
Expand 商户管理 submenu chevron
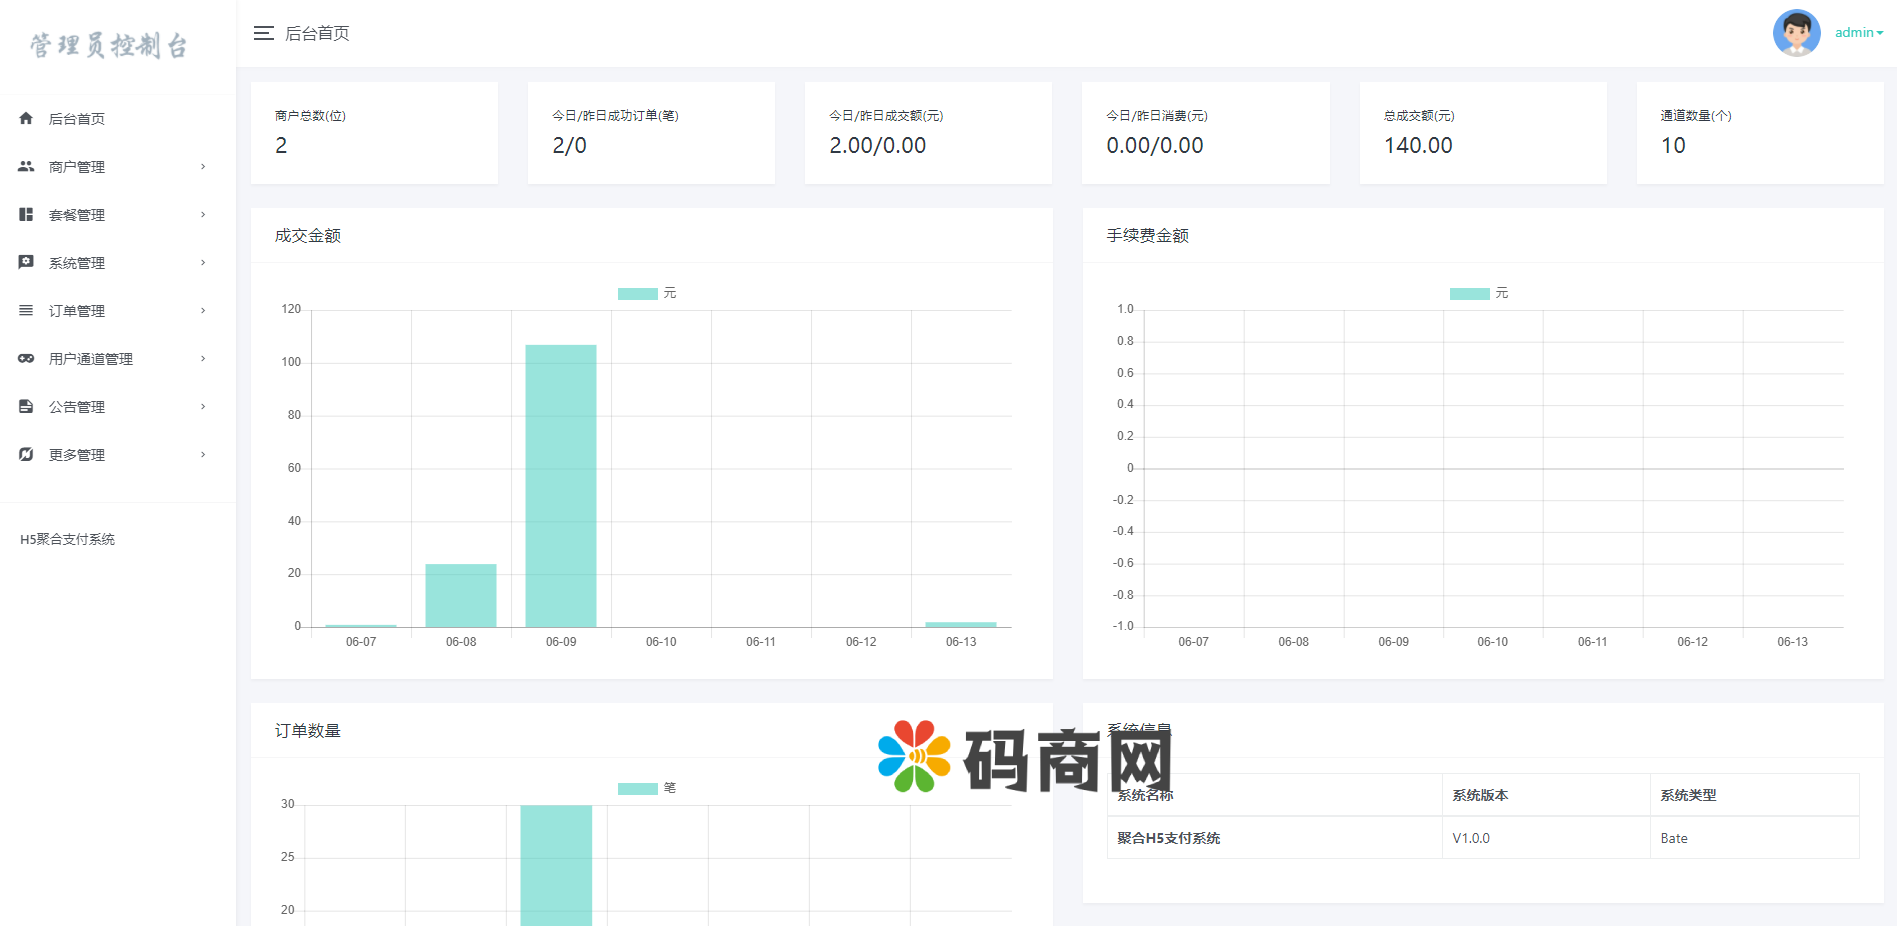(203, 166)
